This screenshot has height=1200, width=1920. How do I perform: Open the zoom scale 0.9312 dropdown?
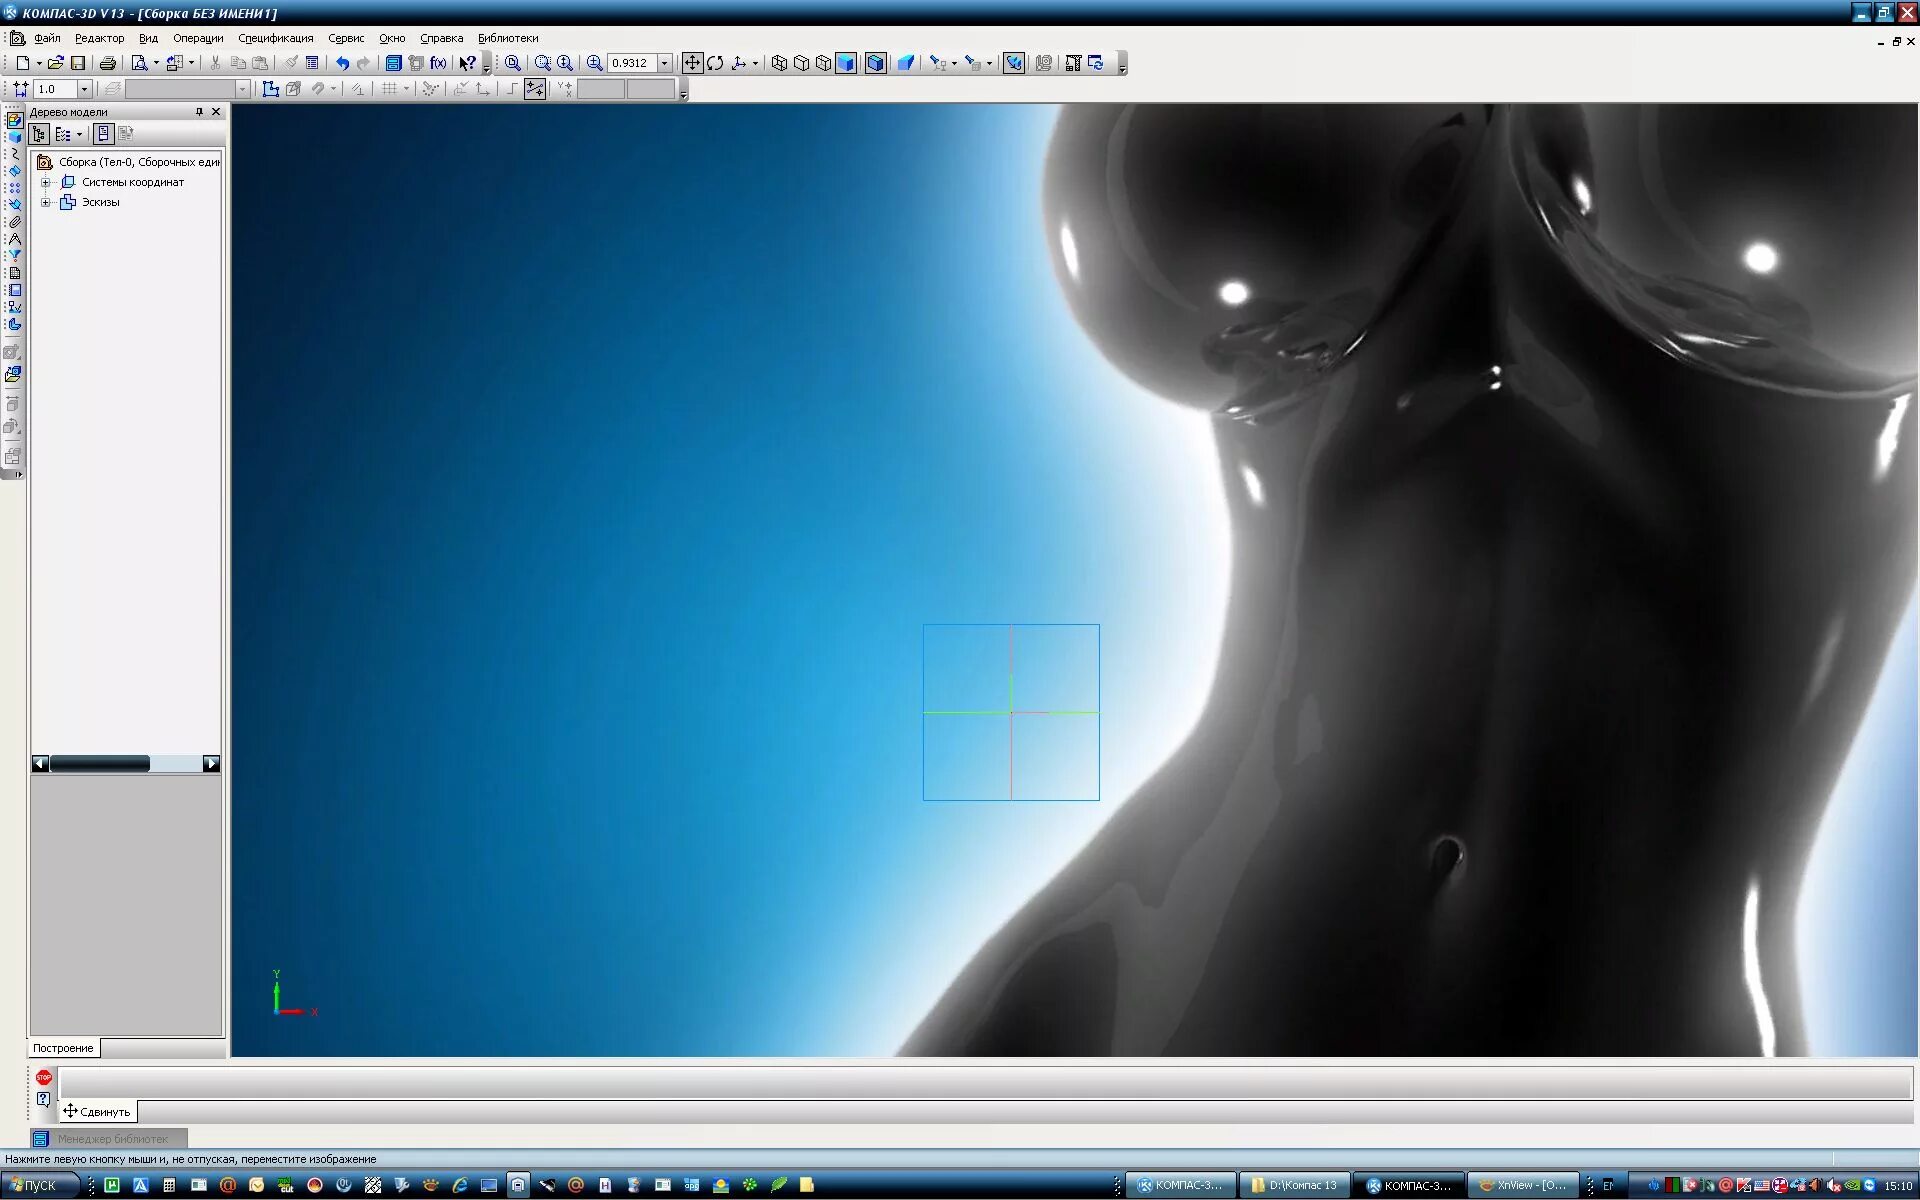tap(664, 63)
